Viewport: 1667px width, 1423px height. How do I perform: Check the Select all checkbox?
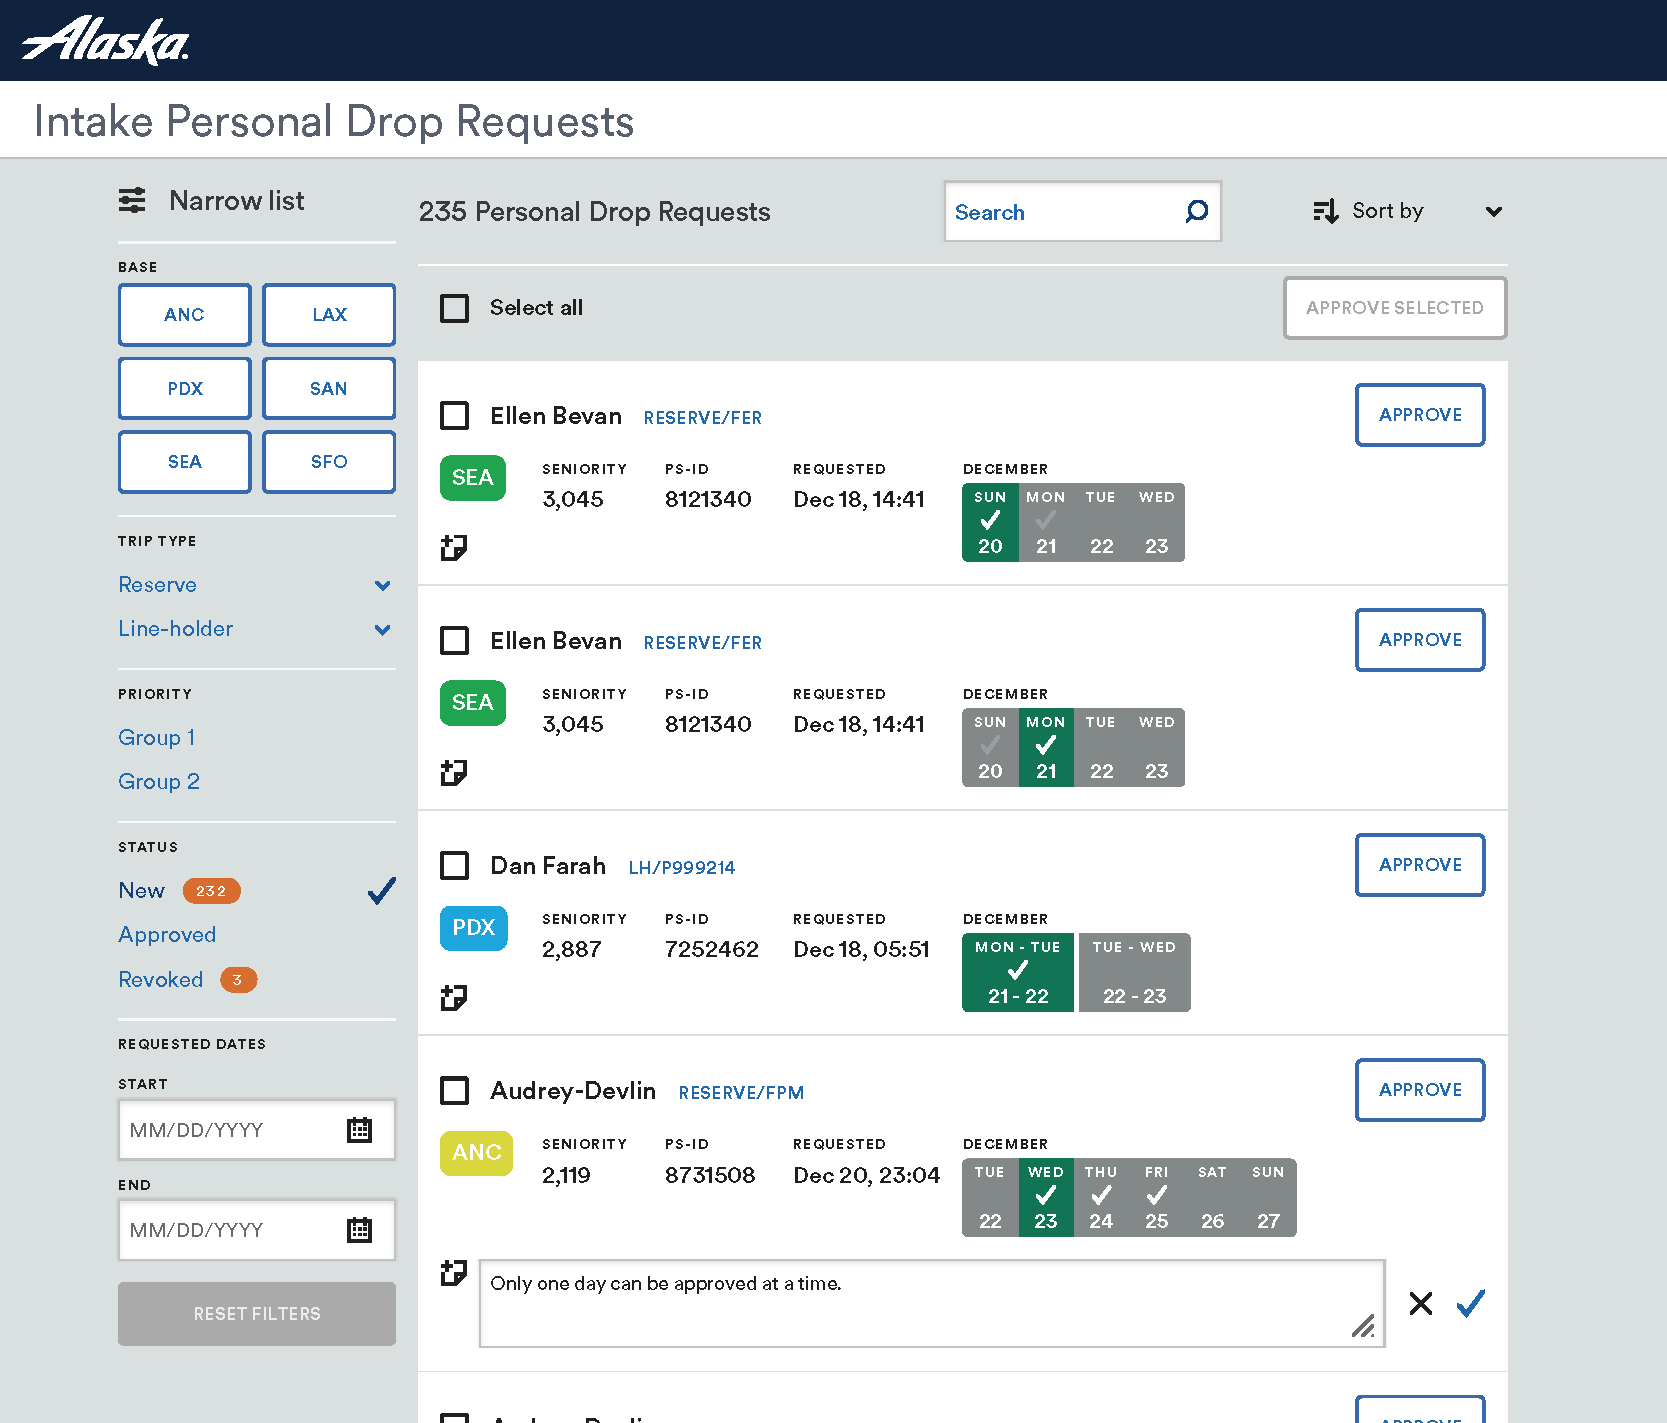(x=455, y=308)
